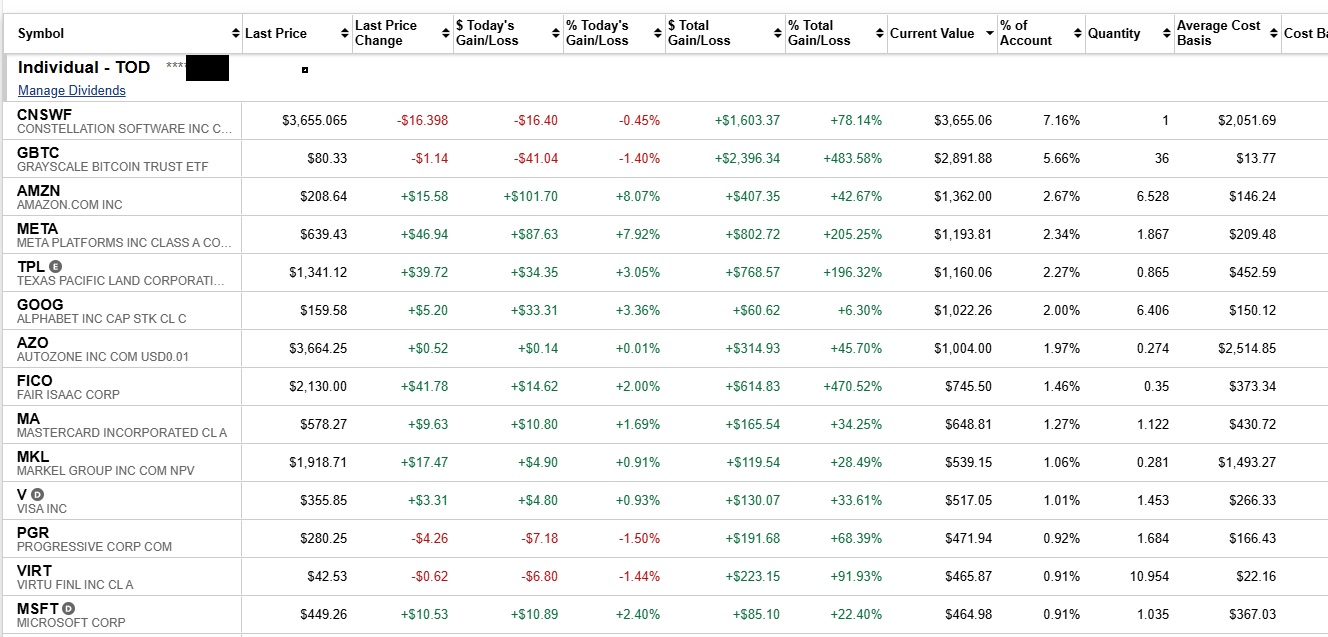Click the sort arrows on Symbol column
1328x637 pixels.
click(x=236, y=34)
